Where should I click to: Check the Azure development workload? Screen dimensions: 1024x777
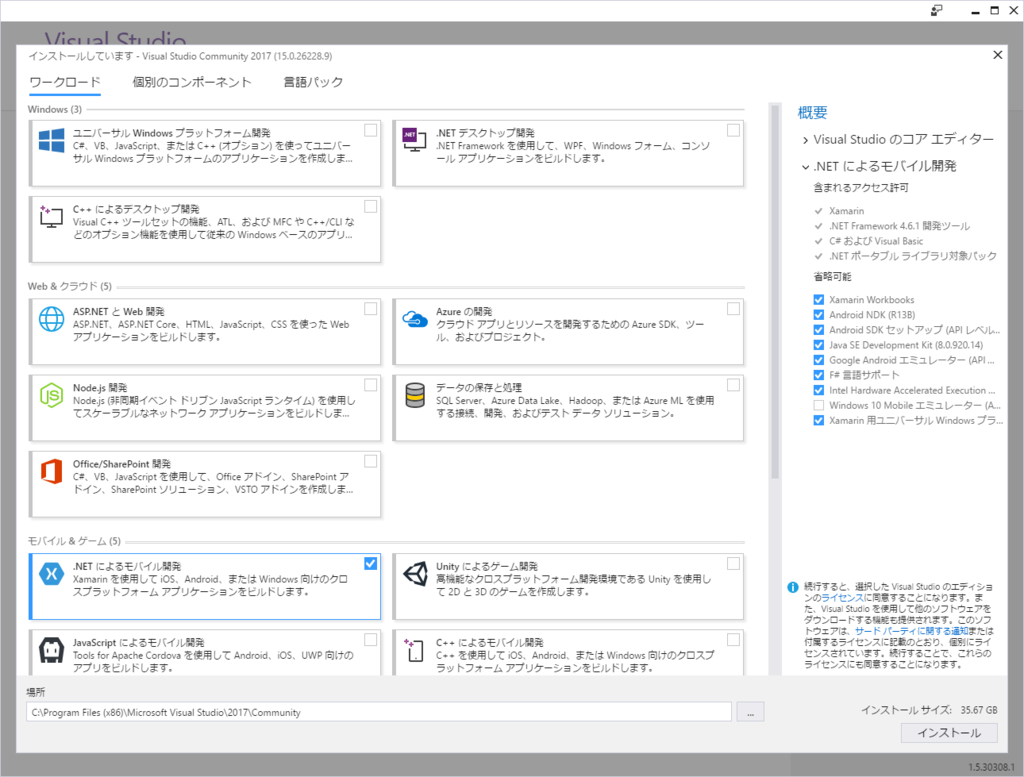point(733,309)
